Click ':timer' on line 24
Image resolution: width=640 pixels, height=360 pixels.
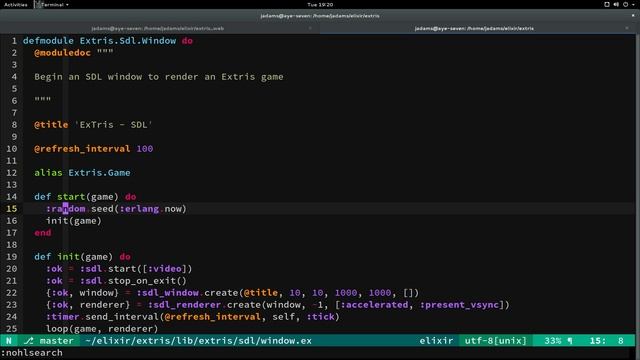pyautogui.click(x=62, y=317)
